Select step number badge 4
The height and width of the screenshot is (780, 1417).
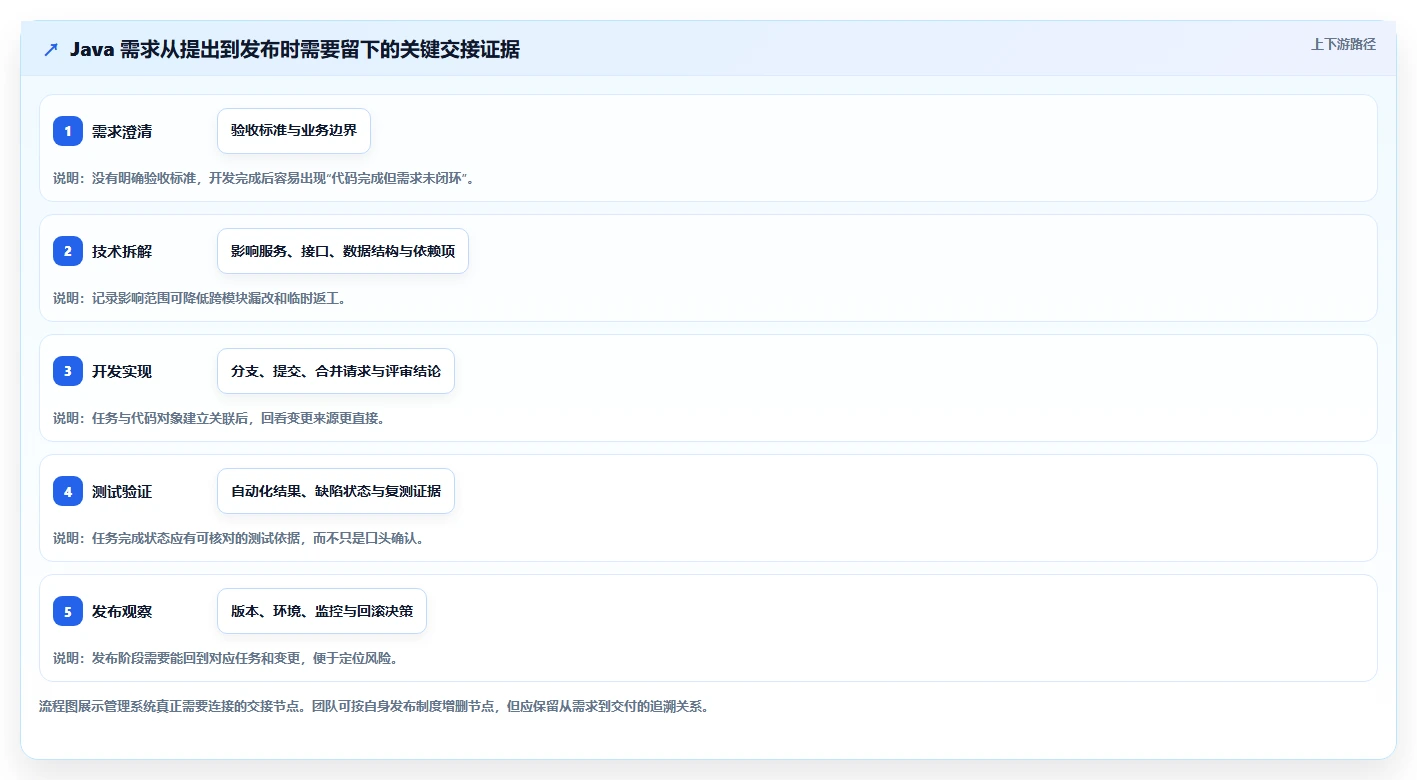tap(68, 491)
